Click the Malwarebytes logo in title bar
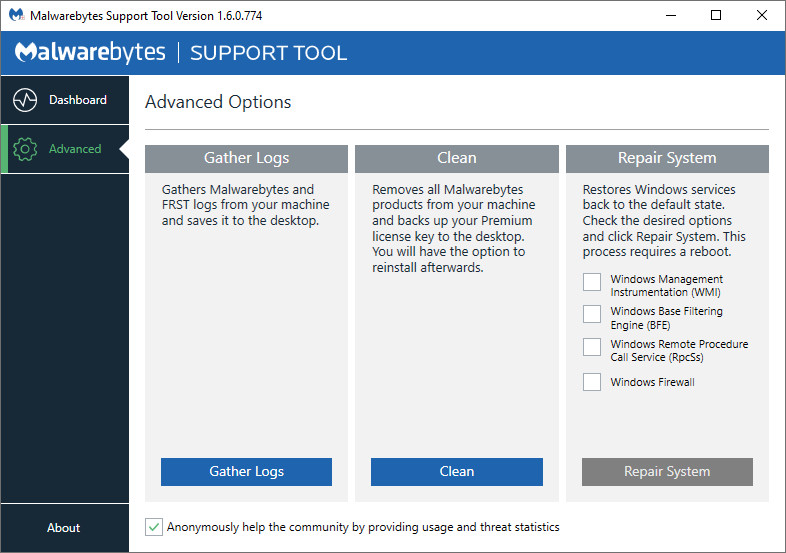This screenshot has height=553, width=786. coord(16,16)
